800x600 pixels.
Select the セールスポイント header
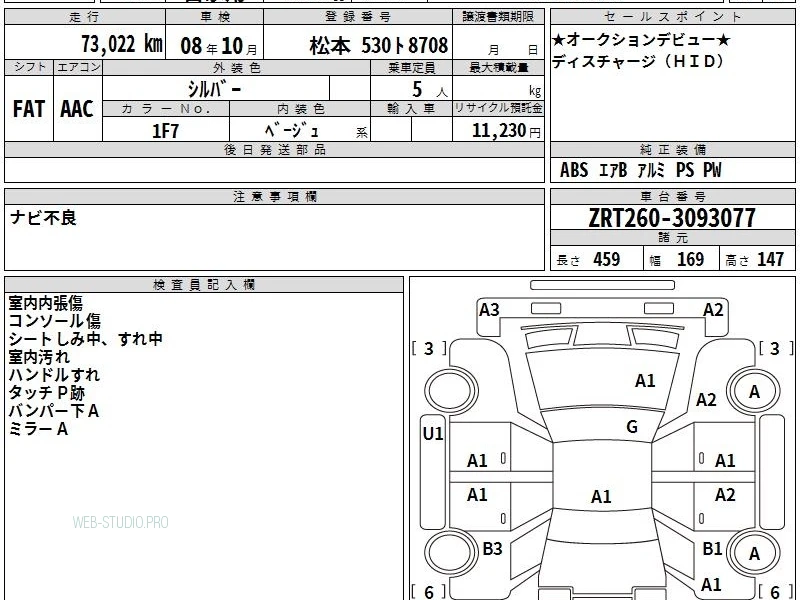pyautogui.click(x=672, y=17)
